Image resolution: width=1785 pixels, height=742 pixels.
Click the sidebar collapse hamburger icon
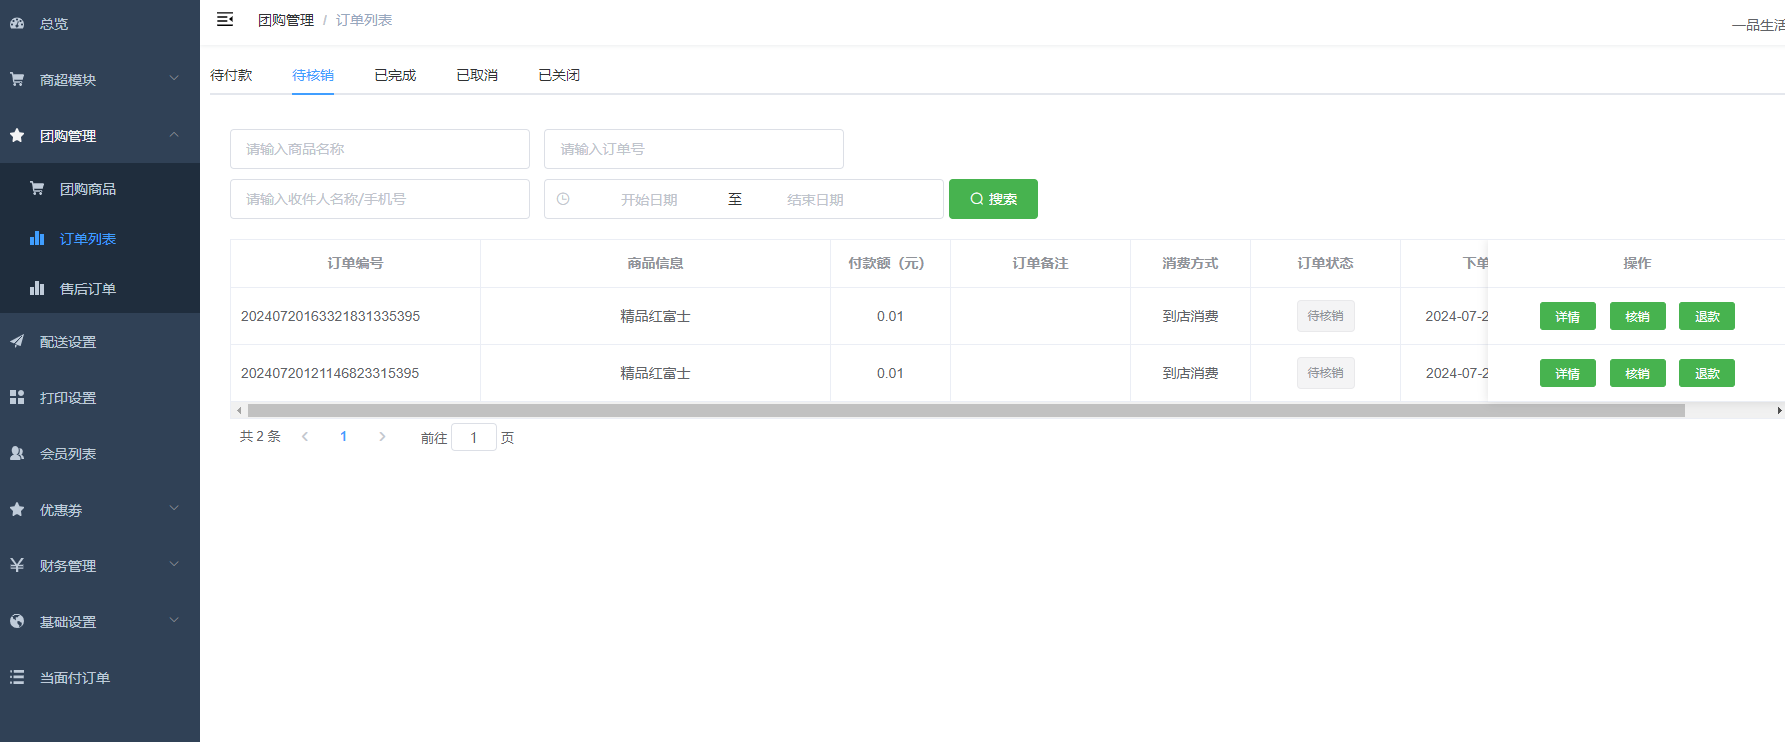(x=225, y=19)
